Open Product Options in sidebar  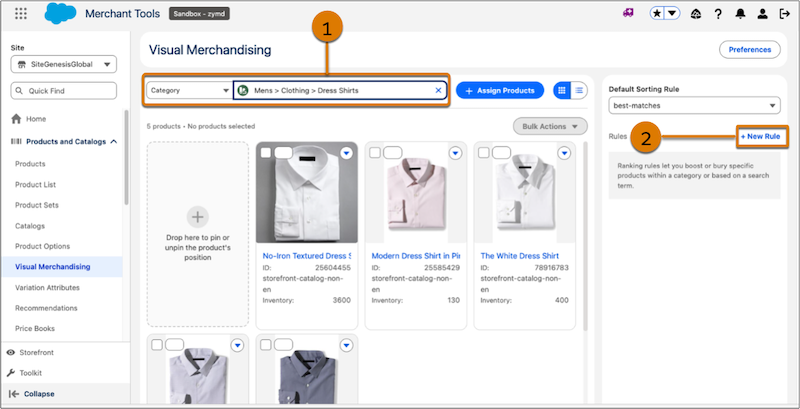42,246
